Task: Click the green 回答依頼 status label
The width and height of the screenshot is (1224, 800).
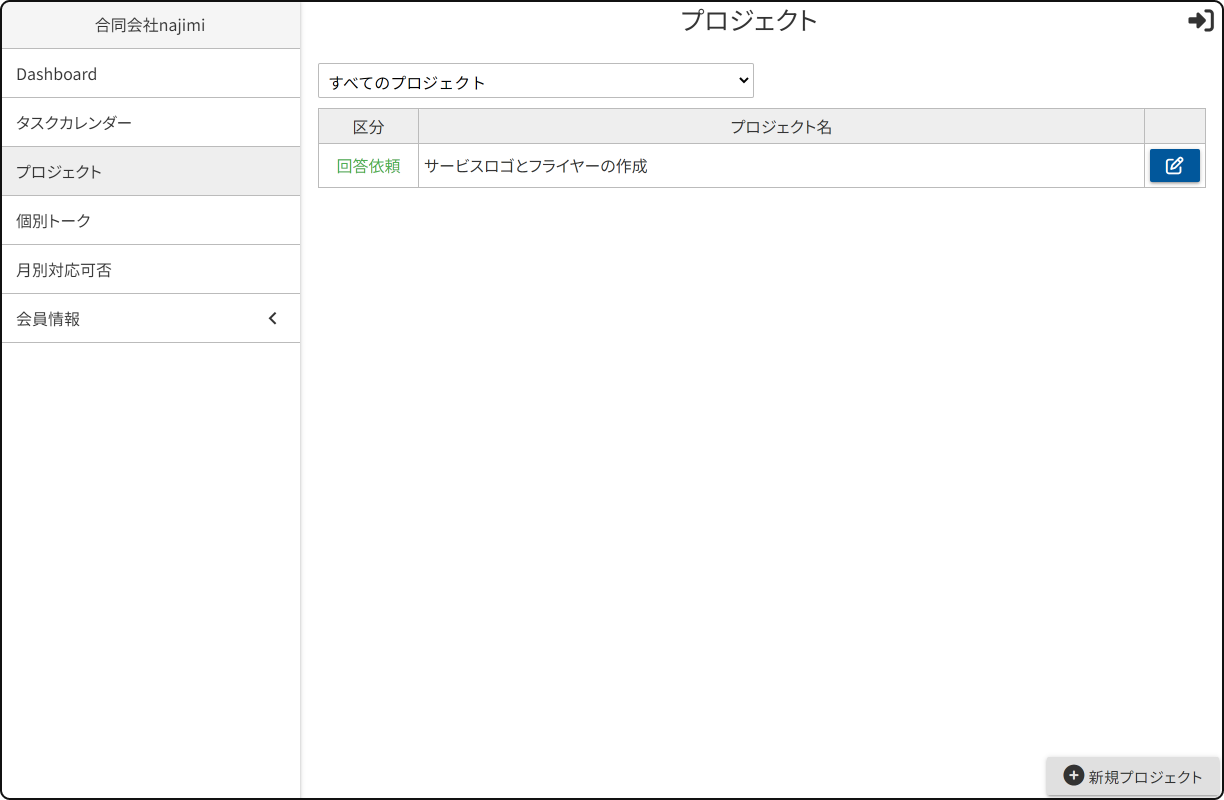Action: click(368, 166)
